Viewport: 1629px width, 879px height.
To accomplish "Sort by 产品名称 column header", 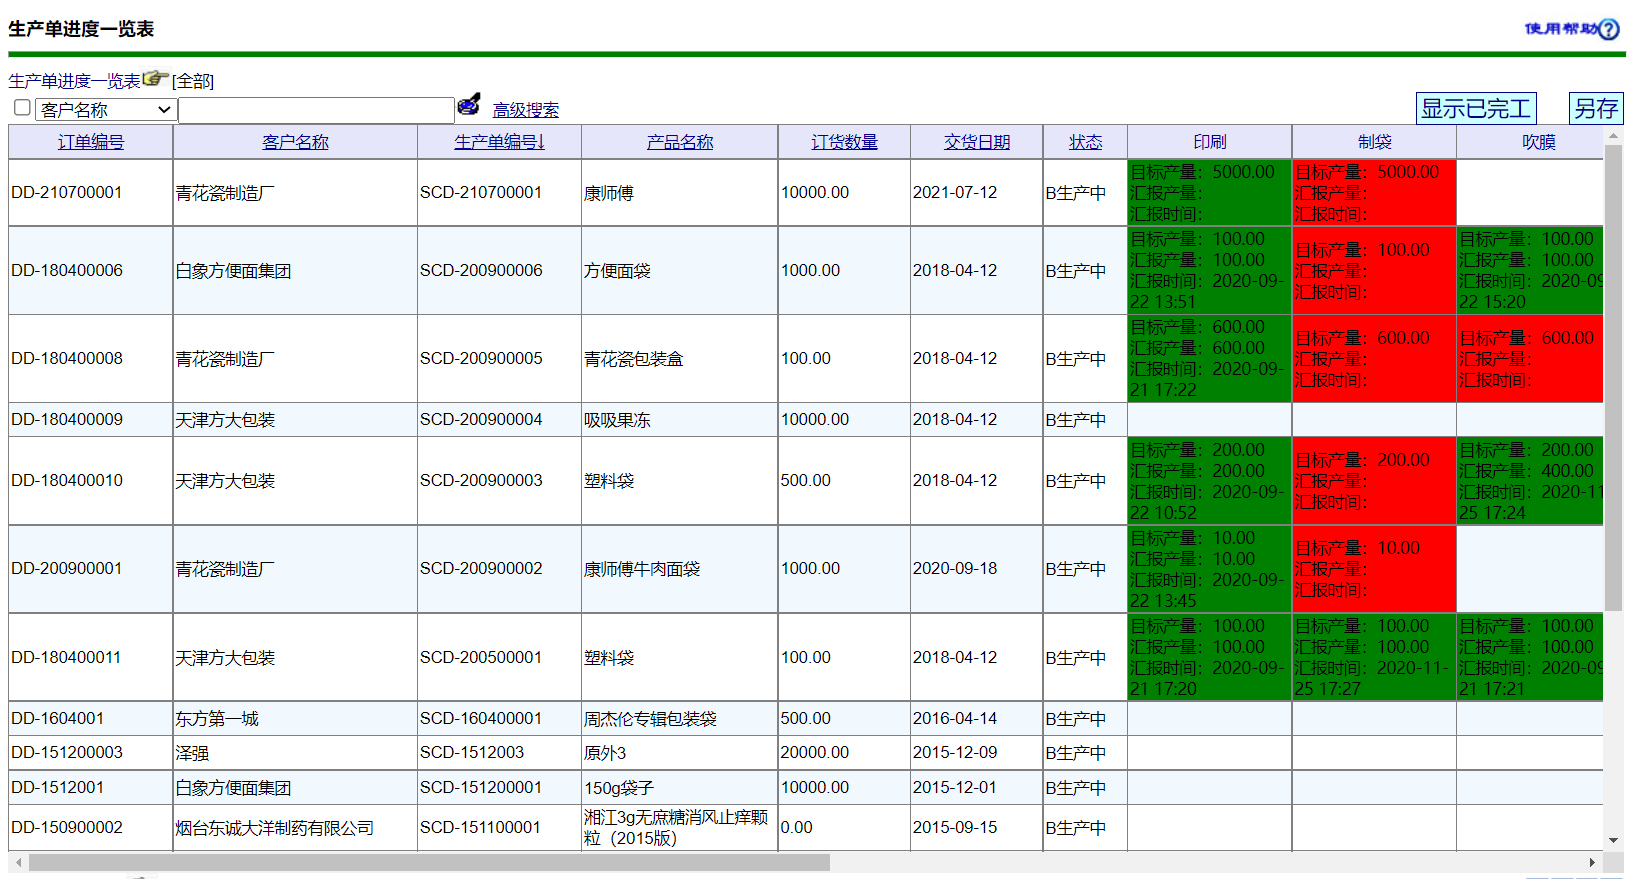I will click(680, 142).
